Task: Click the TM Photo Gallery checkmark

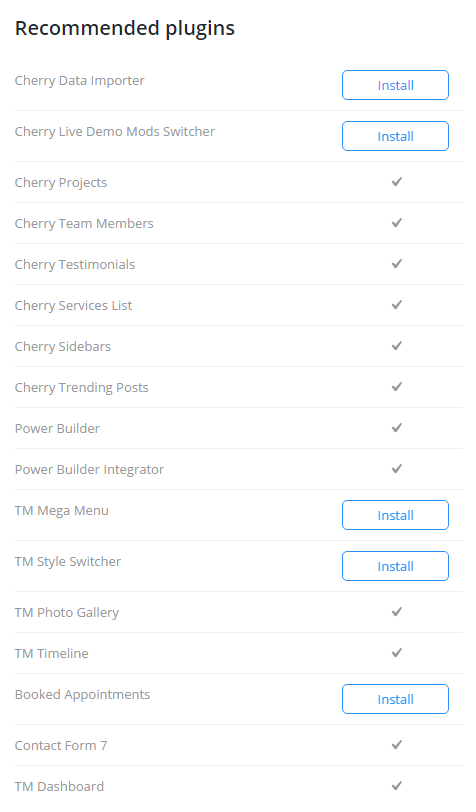Action: point(397,612)
